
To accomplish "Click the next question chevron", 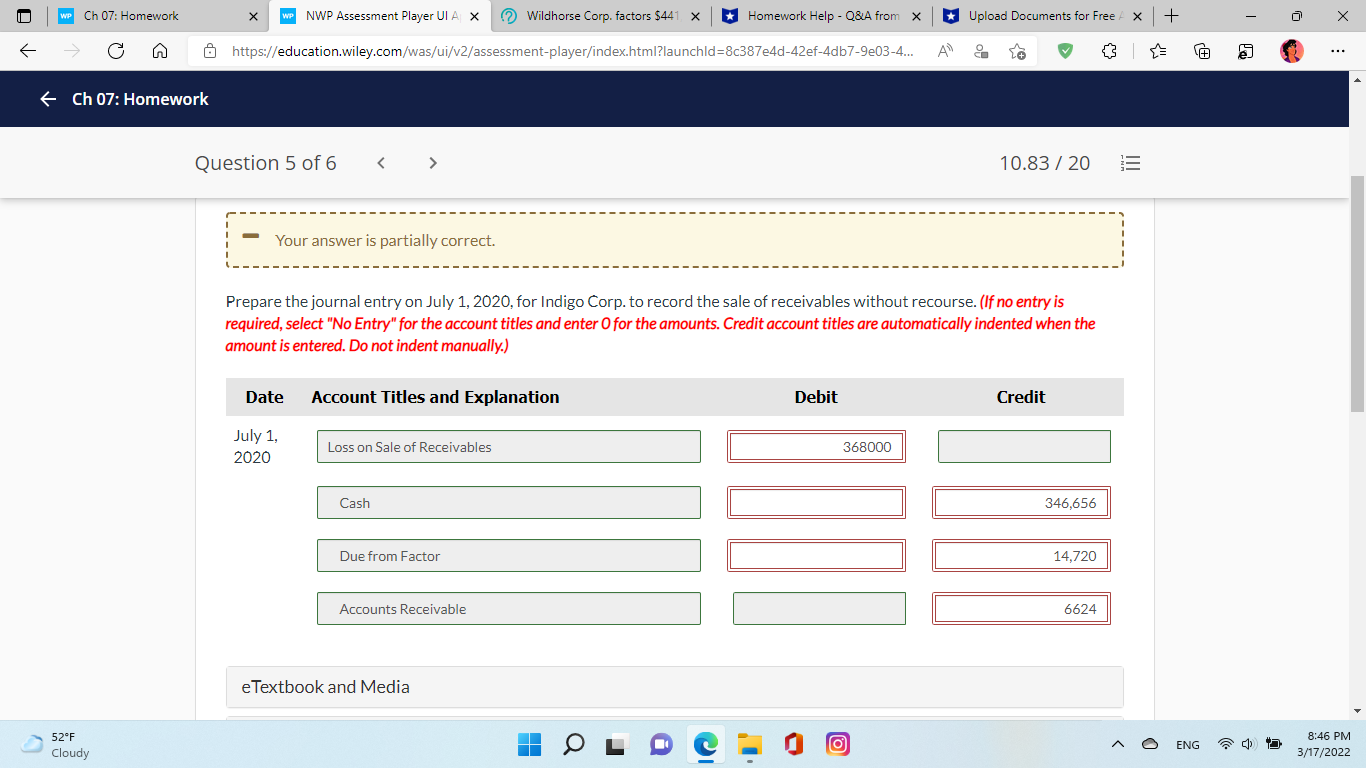I will [x=432, y=162].
